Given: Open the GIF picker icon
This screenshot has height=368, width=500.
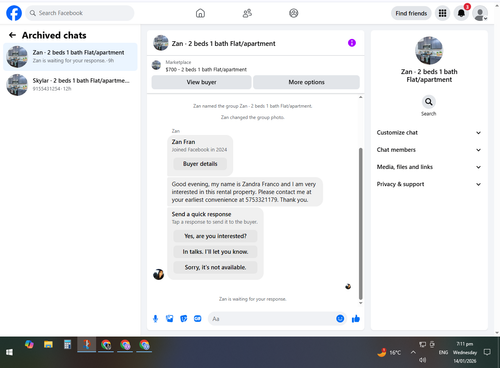Looking at the screenshot, I should coord(198,319).
